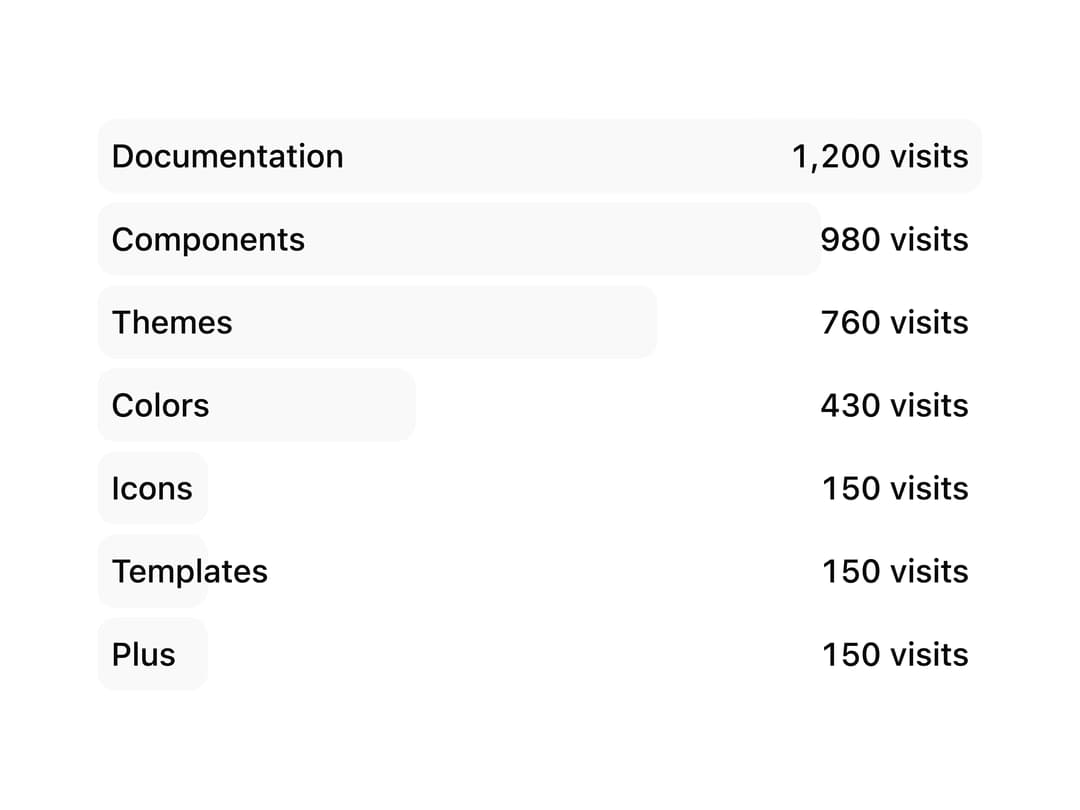Open the Templates entry label

point(189,572)
